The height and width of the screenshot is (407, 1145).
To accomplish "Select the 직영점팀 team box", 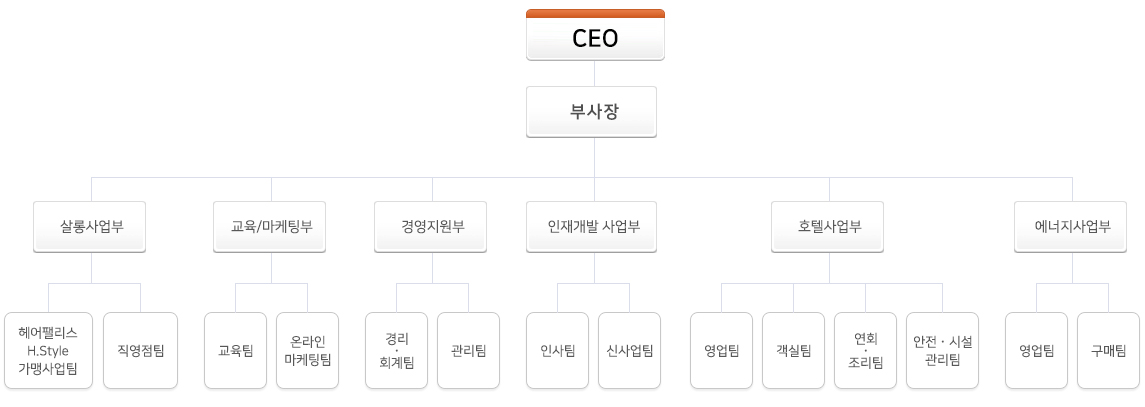I will 140,351.
